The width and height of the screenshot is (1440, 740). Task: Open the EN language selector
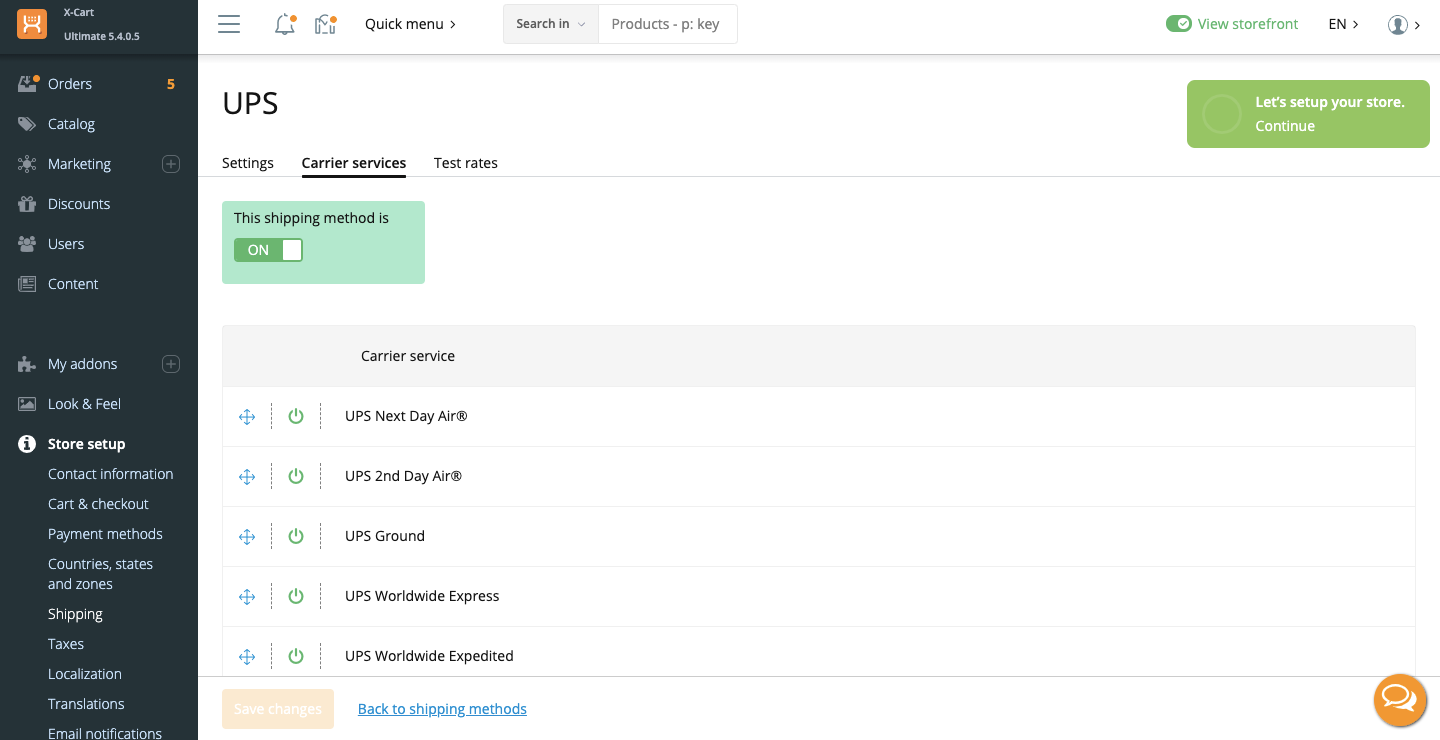(x=1343, y=24)
